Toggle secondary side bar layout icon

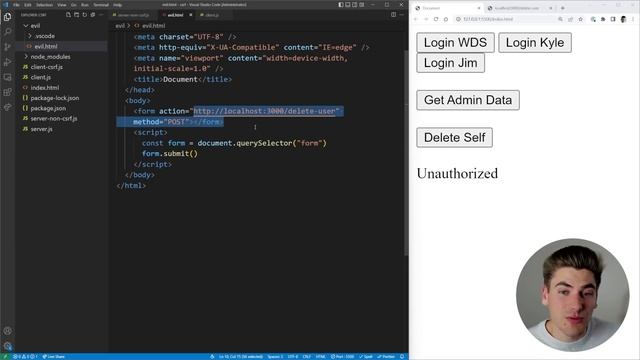pos(355,5)
